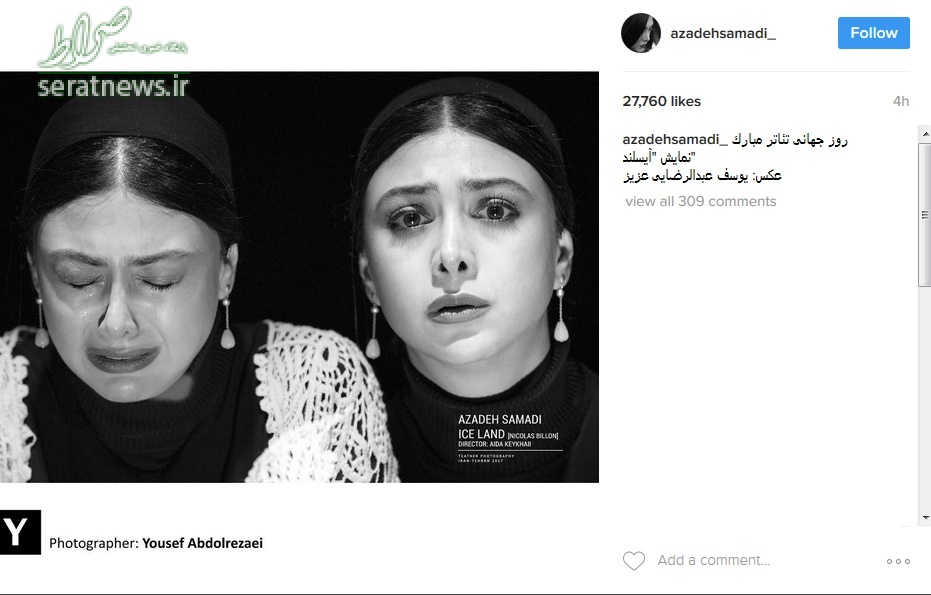This screenshot has width=931, height=595.
Task: Click the Add a comment field
Action: tap(714, 560)
